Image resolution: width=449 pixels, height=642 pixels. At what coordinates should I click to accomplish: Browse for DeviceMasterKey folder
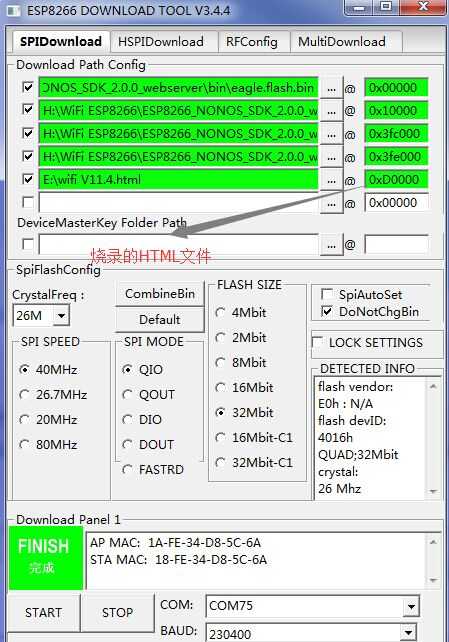coord(332,245)
